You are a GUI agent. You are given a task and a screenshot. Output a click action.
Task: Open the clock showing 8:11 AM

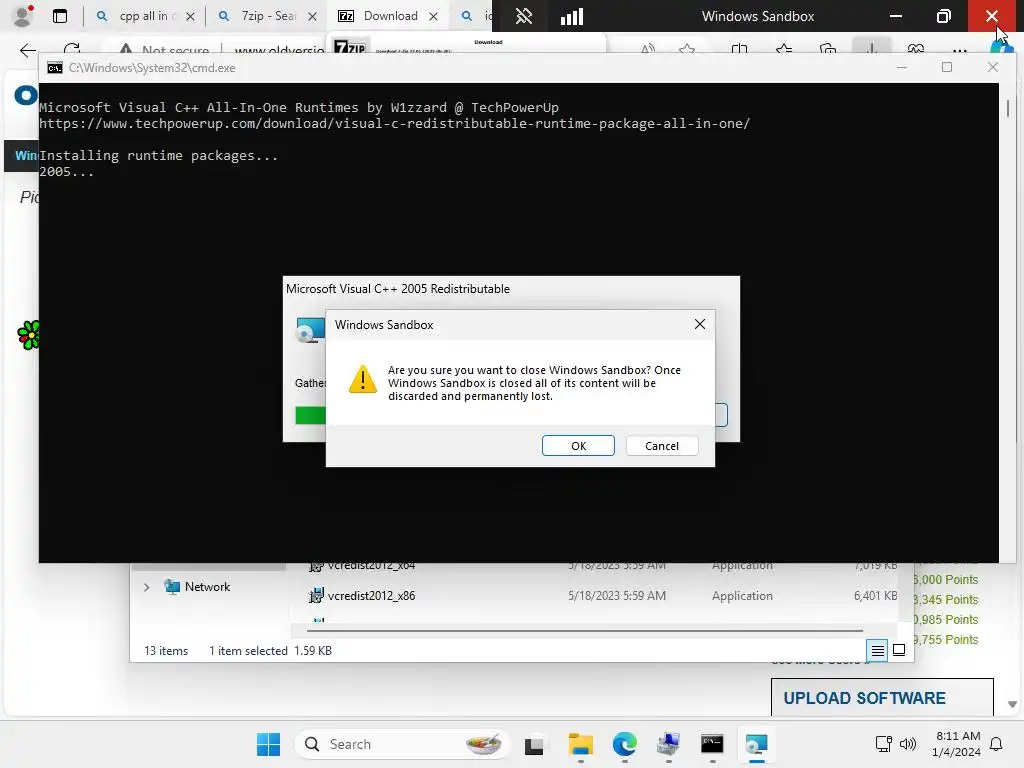(956, 744)
